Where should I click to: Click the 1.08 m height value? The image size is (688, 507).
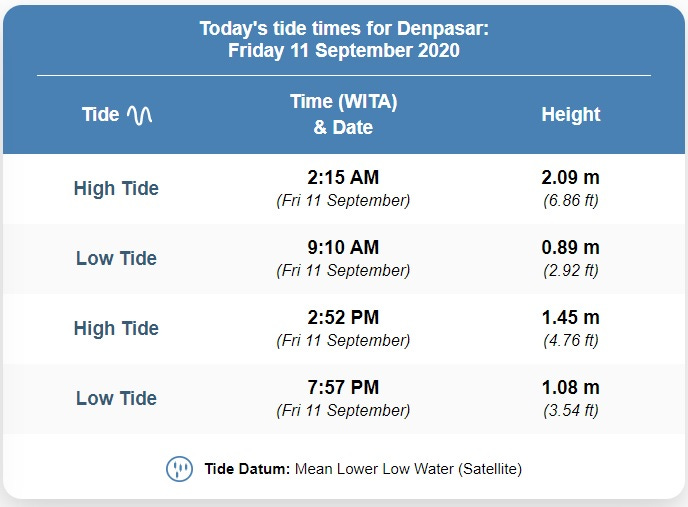[570, 387]
